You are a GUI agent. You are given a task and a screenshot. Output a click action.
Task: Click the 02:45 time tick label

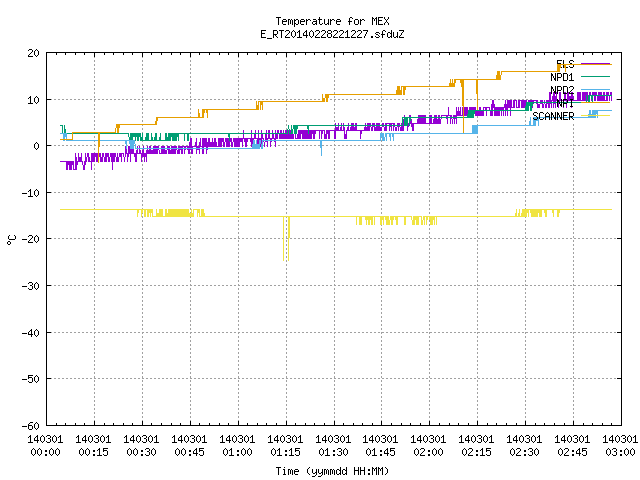(572, 452)
